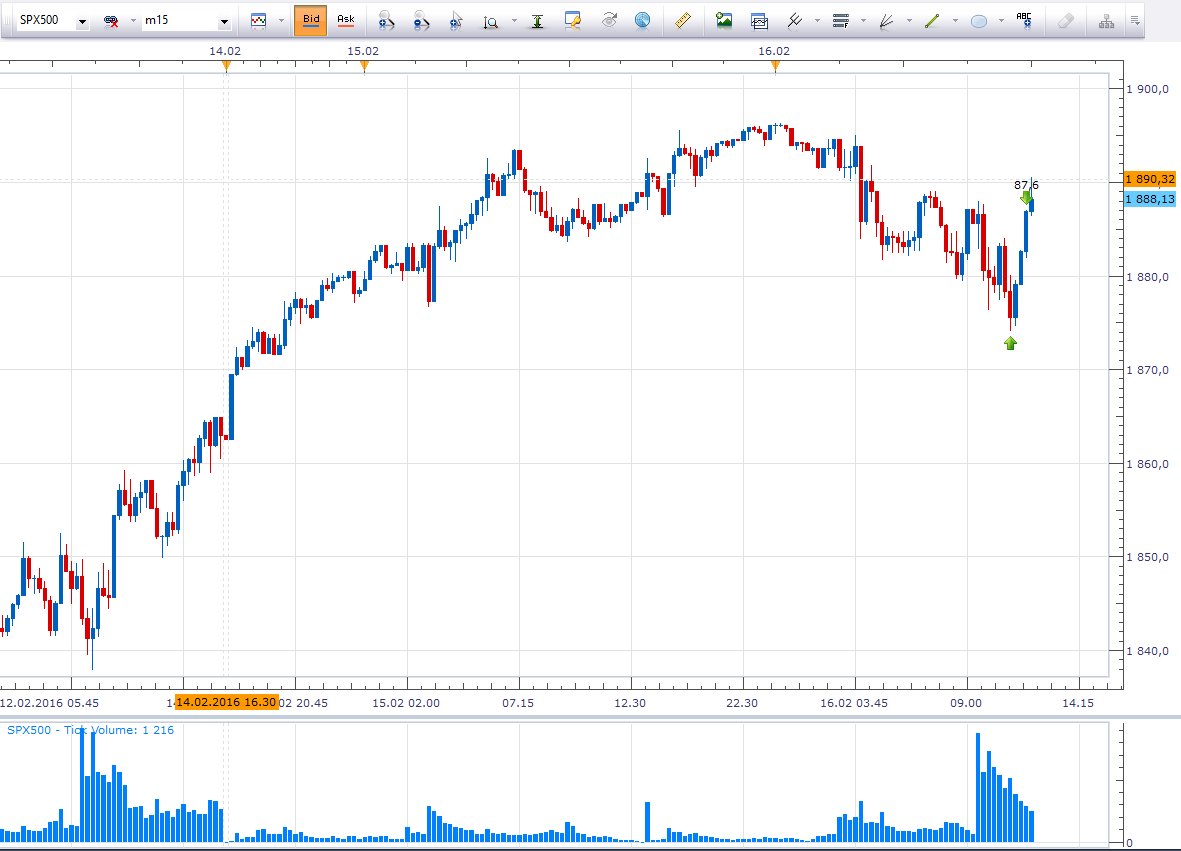Viewport: 1181px width, 851px height.
Task: Expand the pitchfork tool dropdown arrow
Action: 817,21
